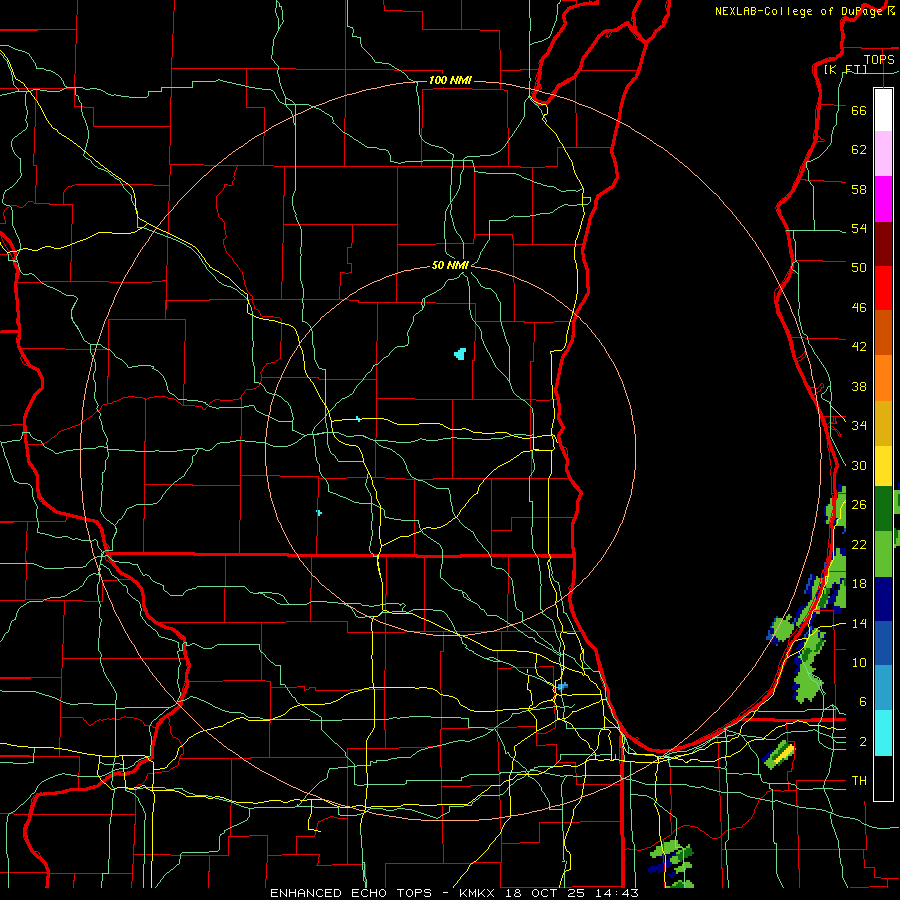The width and height of the screenshot is (900, 900).
Task: Pick the dark green legend color block
Action: 883,509
